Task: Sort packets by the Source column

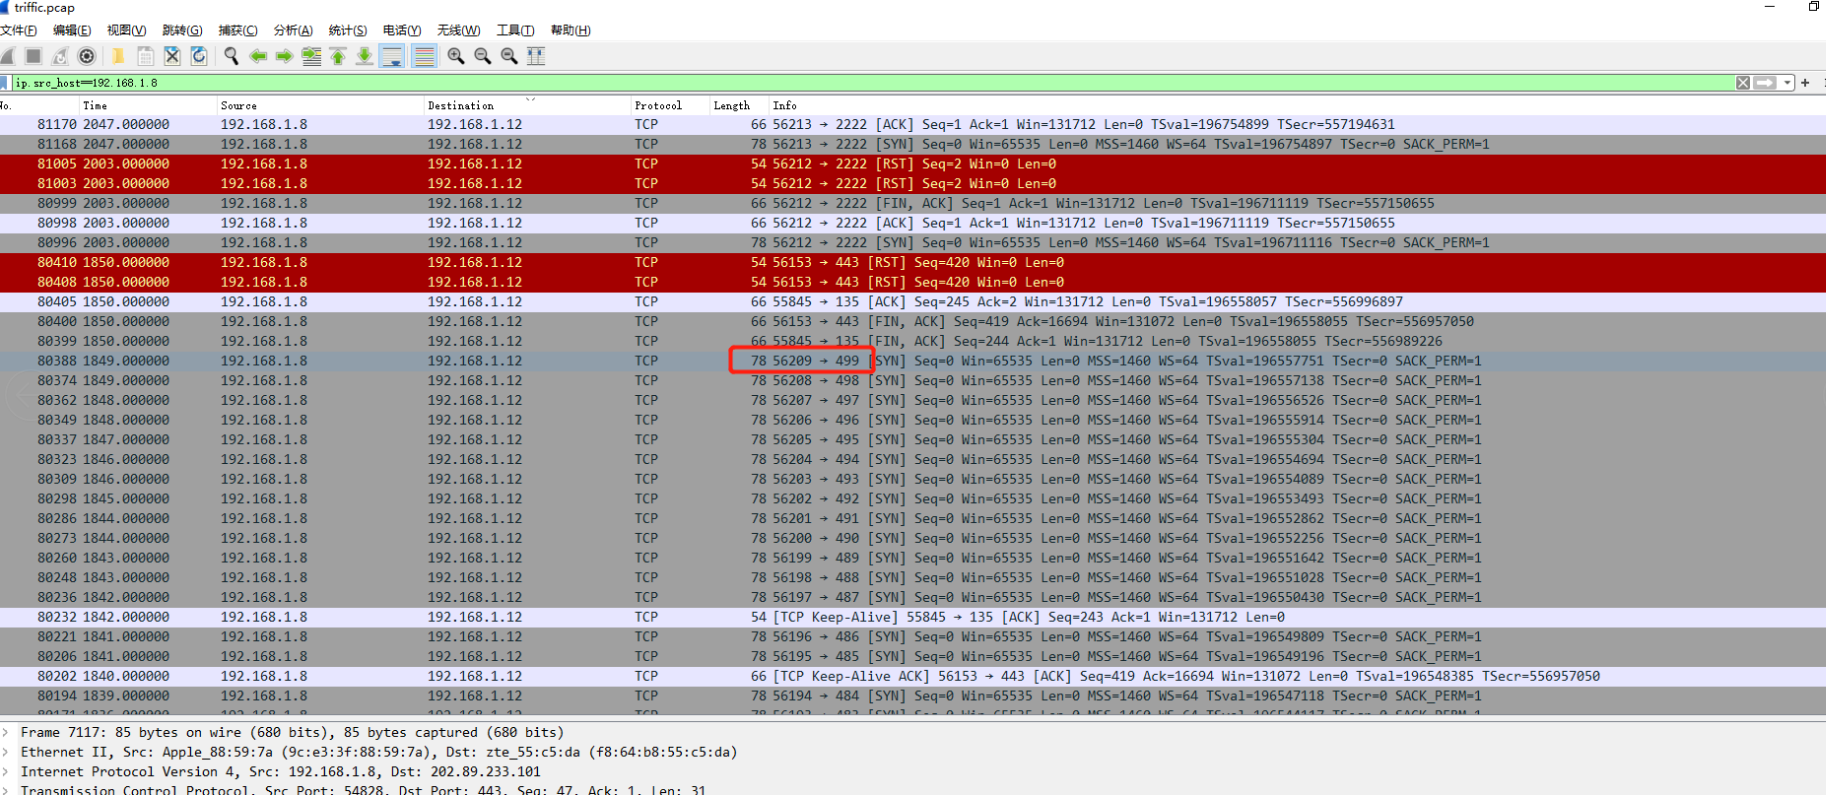Action: click(x=320, y=105)
